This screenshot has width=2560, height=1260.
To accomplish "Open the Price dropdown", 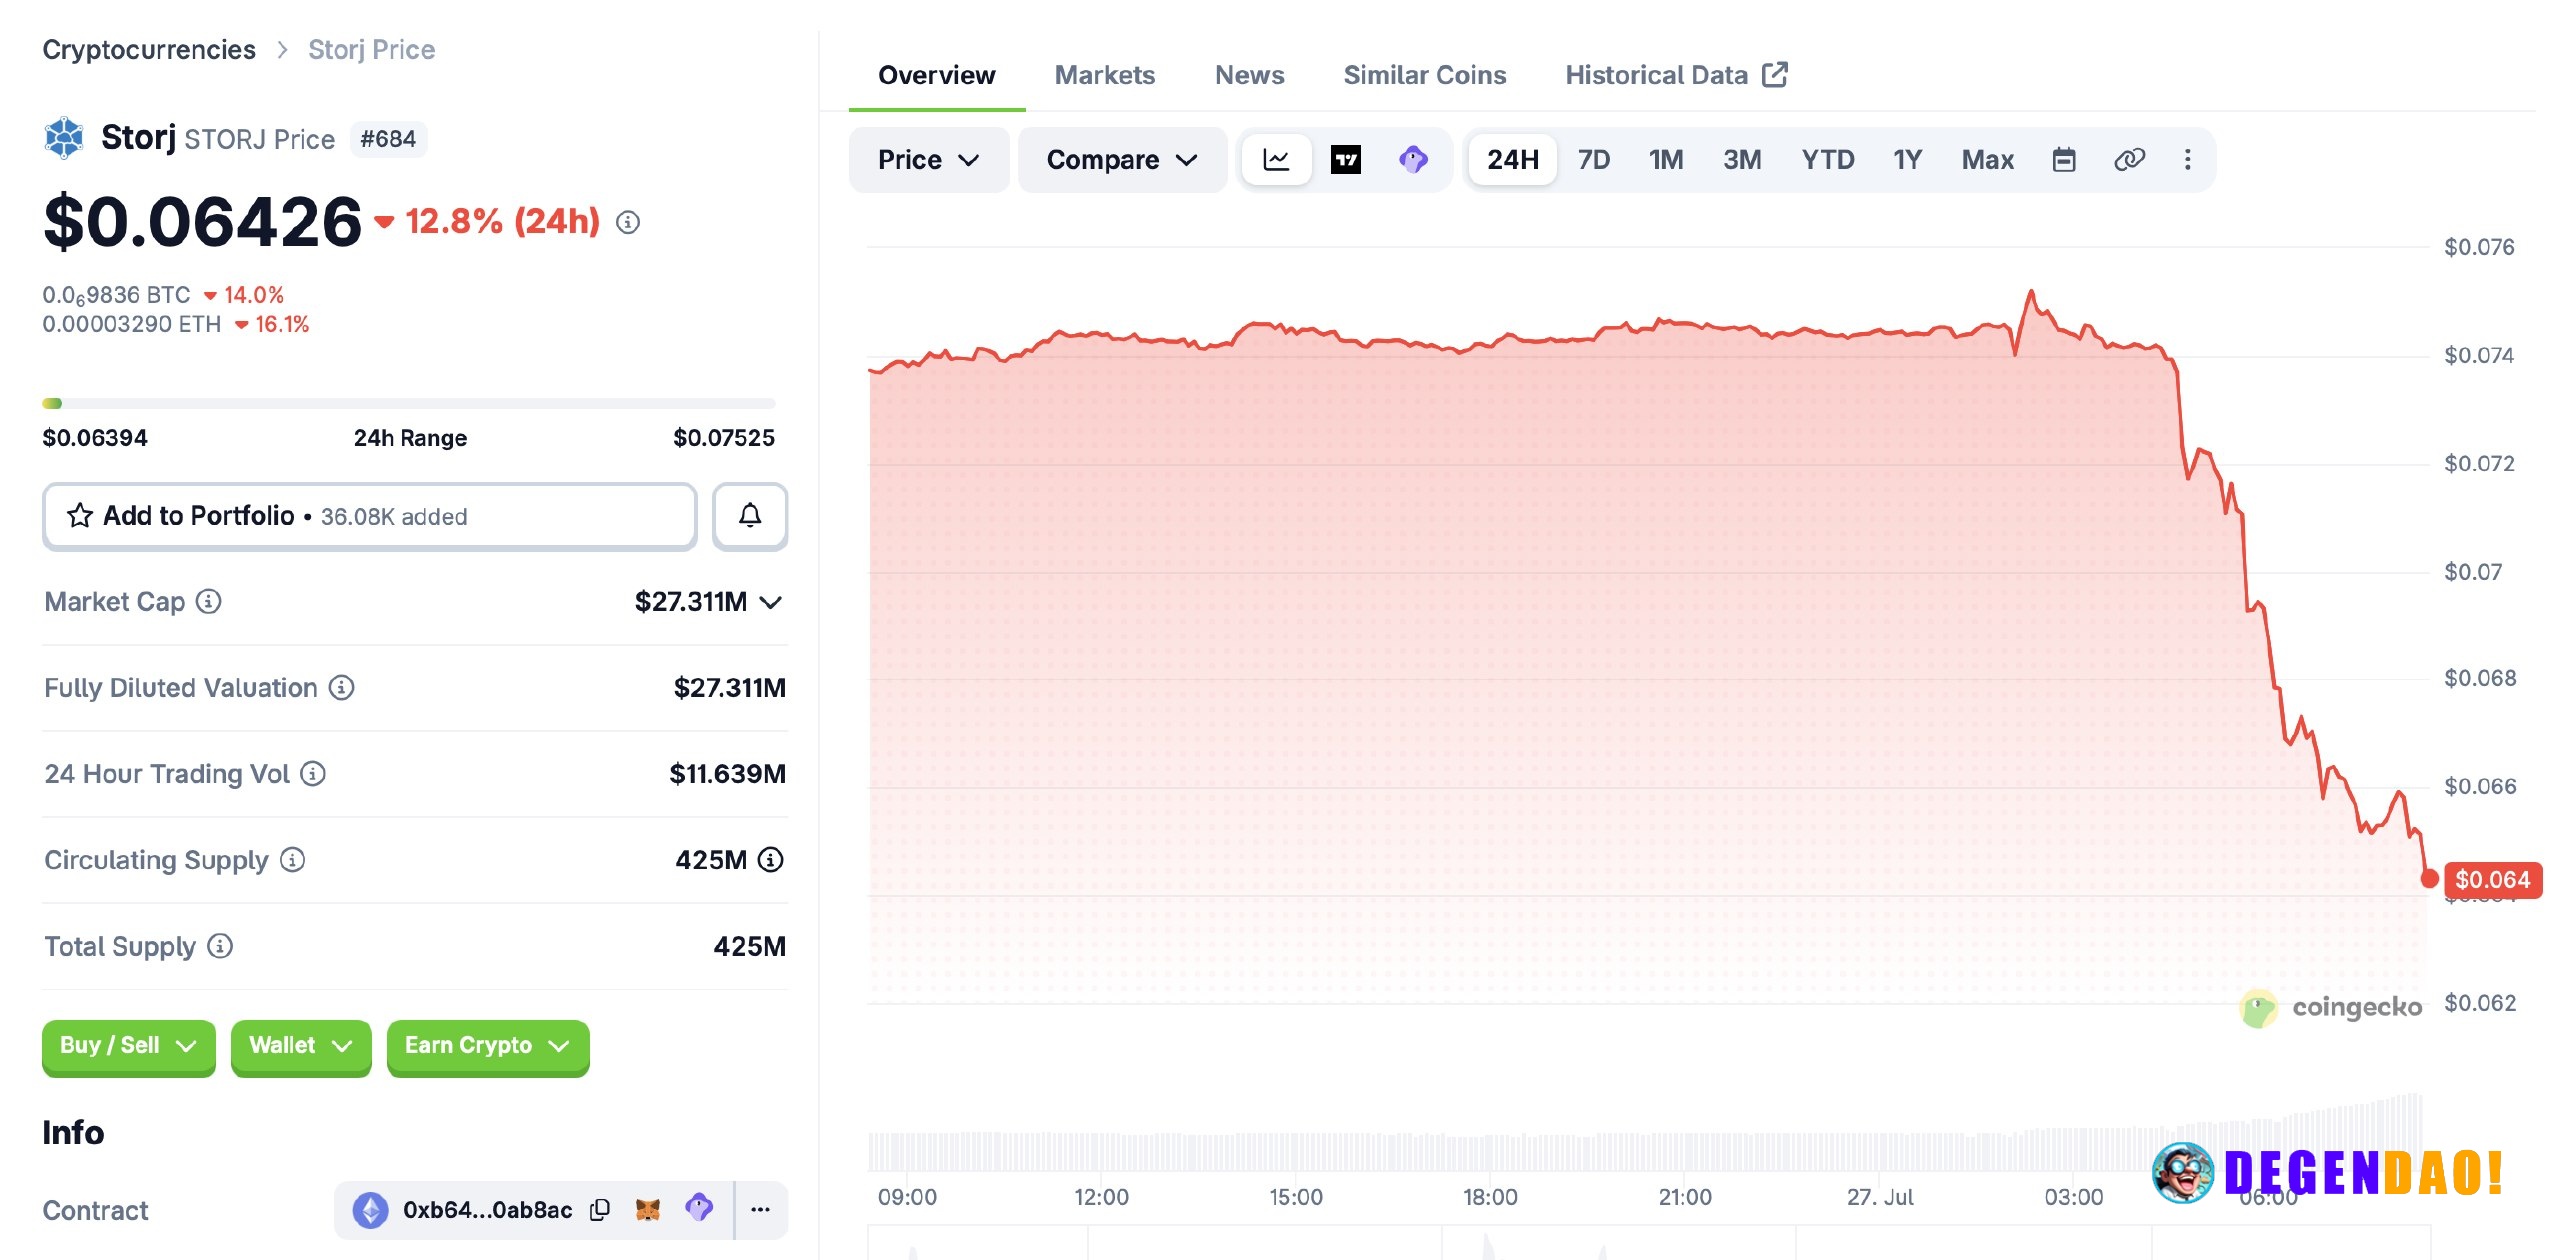I will [x=929, y=160].
